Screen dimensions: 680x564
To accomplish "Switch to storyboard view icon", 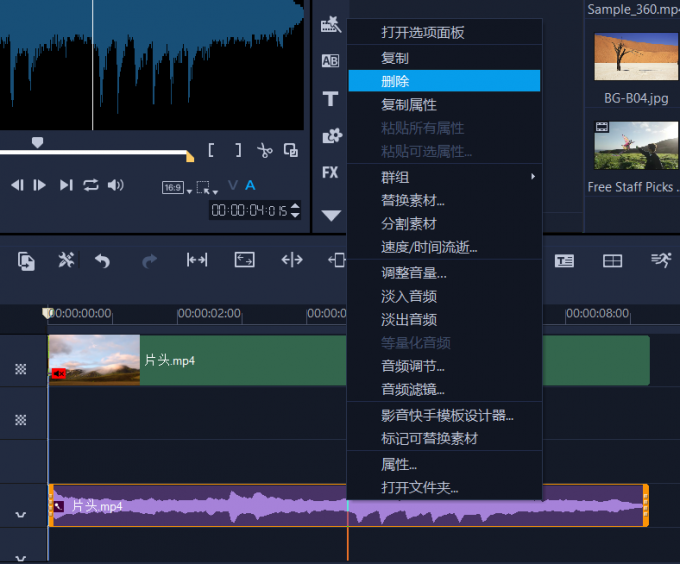I will click(x=26, y=261).
